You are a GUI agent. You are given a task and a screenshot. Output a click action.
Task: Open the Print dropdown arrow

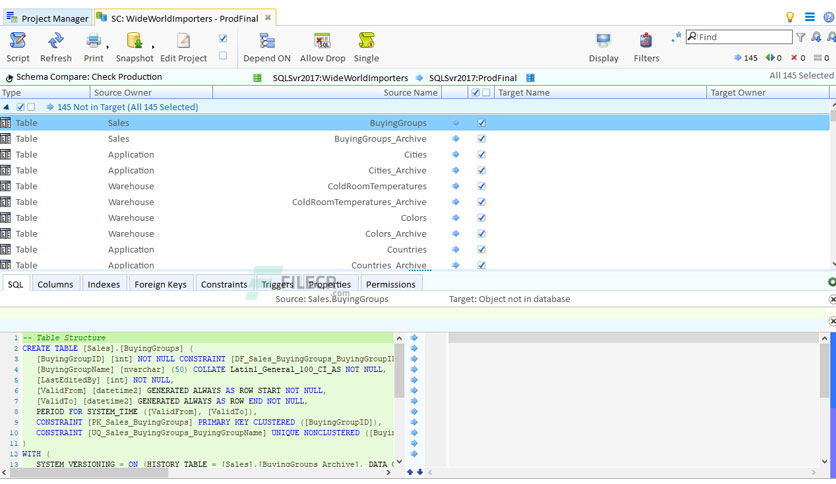(x=107, y=47)
